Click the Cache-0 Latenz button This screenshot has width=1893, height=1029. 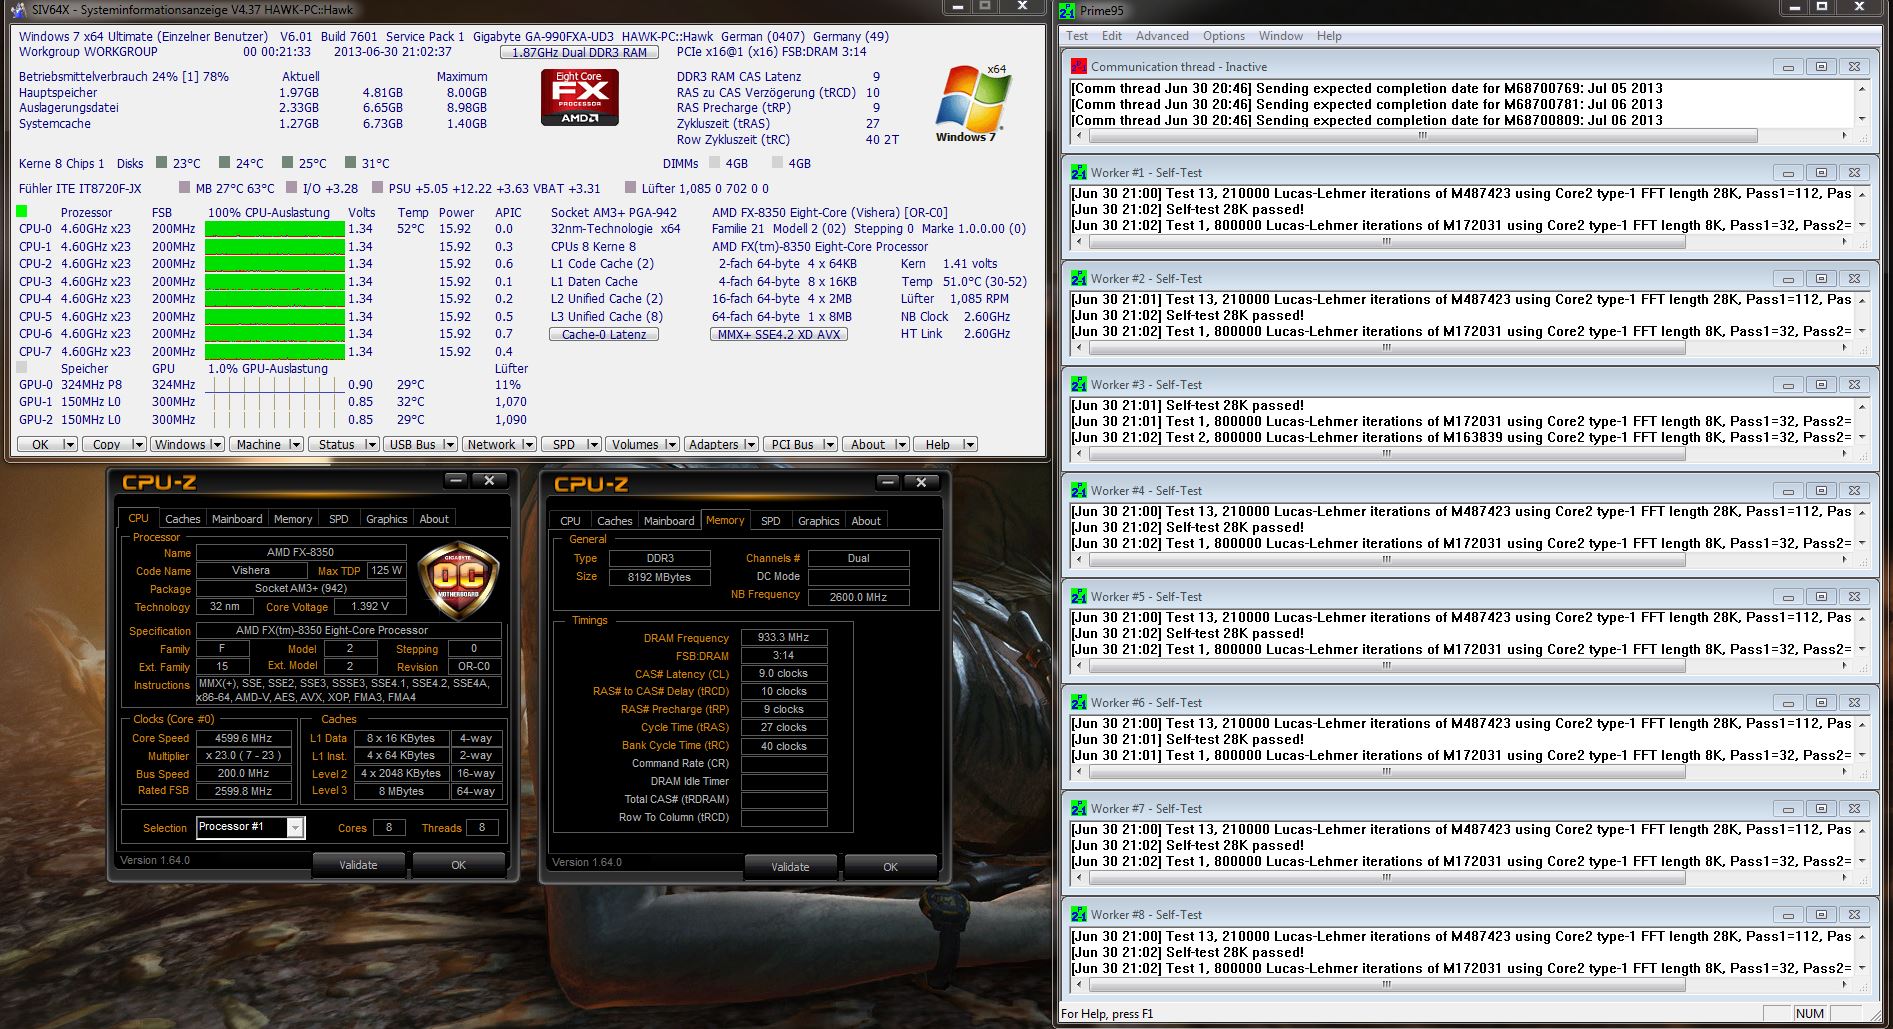604,334
